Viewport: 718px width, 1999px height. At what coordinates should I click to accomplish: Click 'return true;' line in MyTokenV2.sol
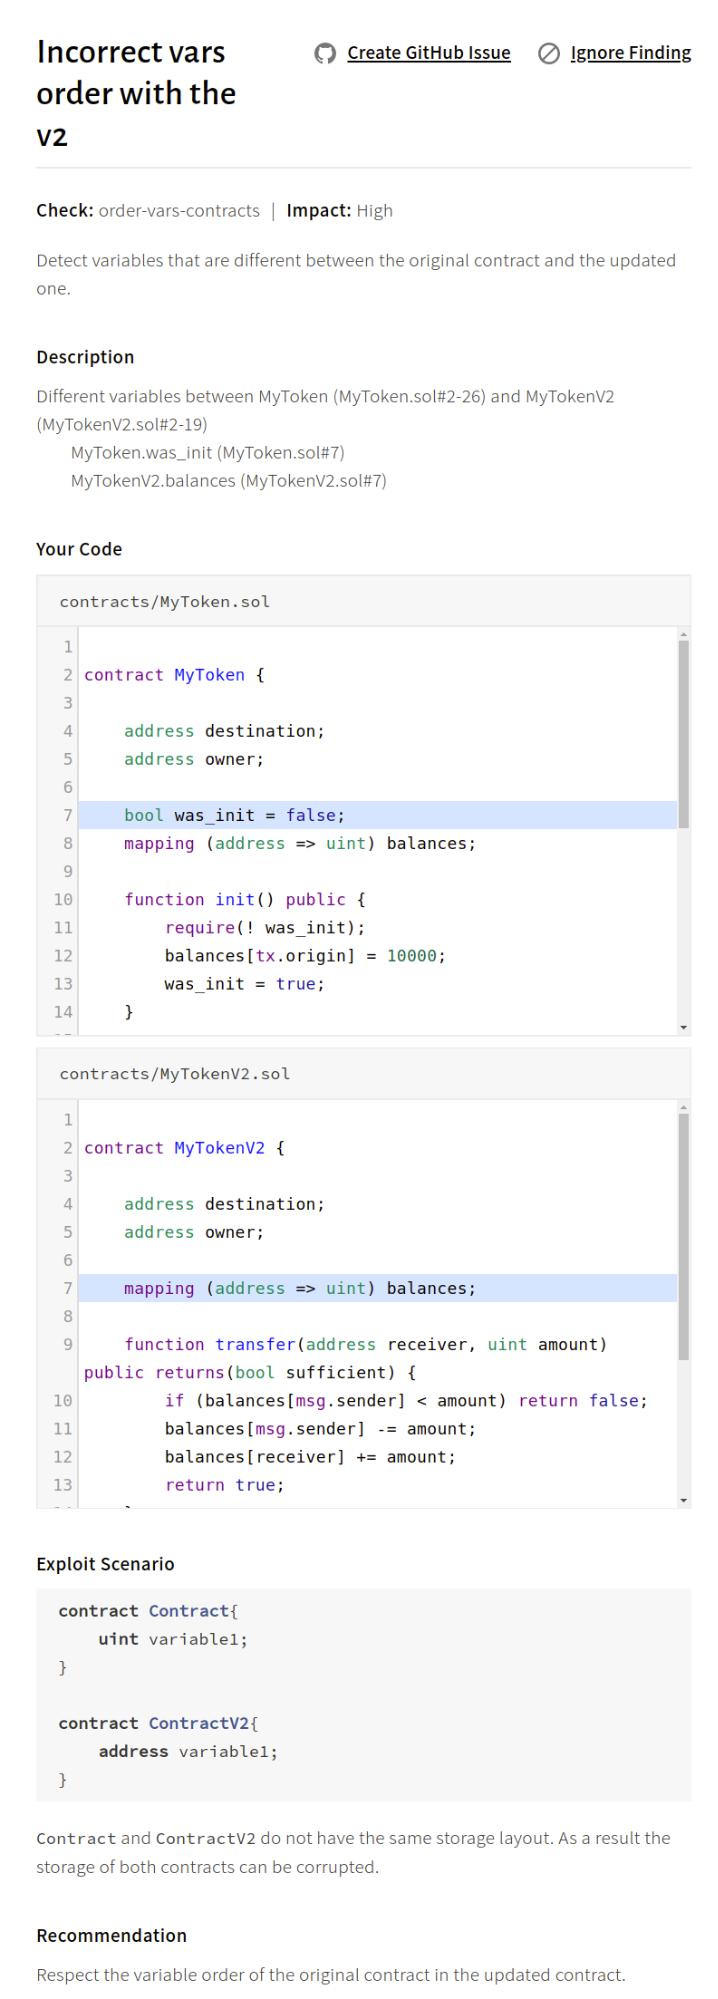click(x=224, y=1485)
